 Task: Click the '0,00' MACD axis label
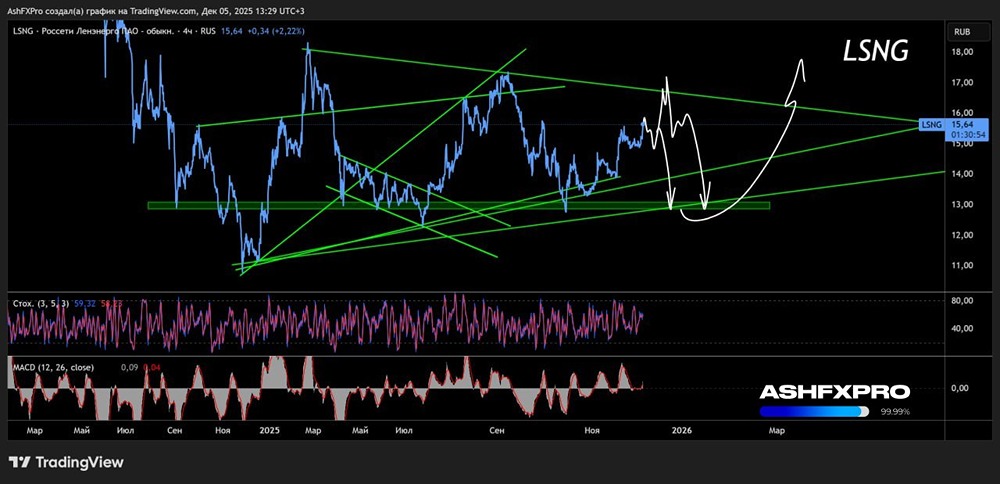(962, 388)
